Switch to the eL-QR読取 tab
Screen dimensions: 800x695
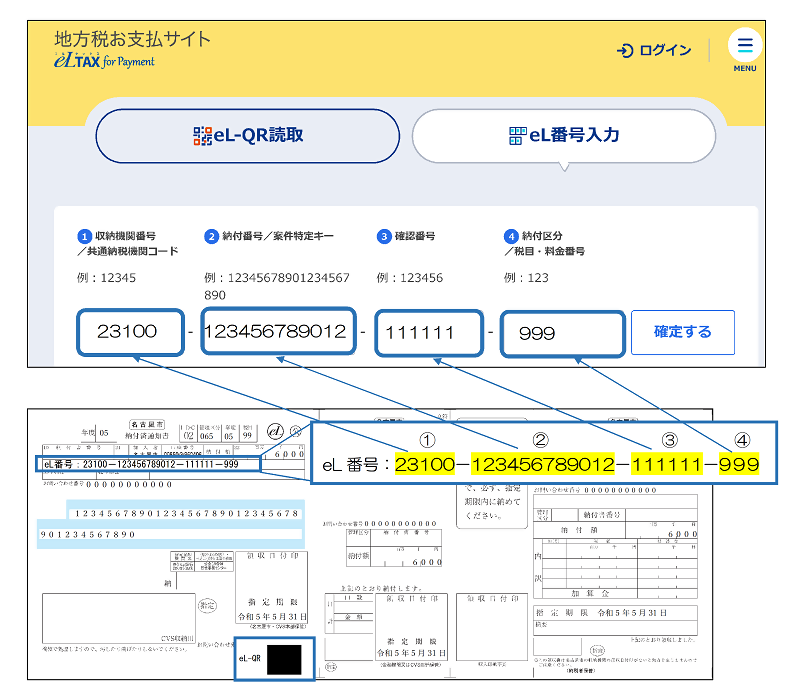point(248,136)
